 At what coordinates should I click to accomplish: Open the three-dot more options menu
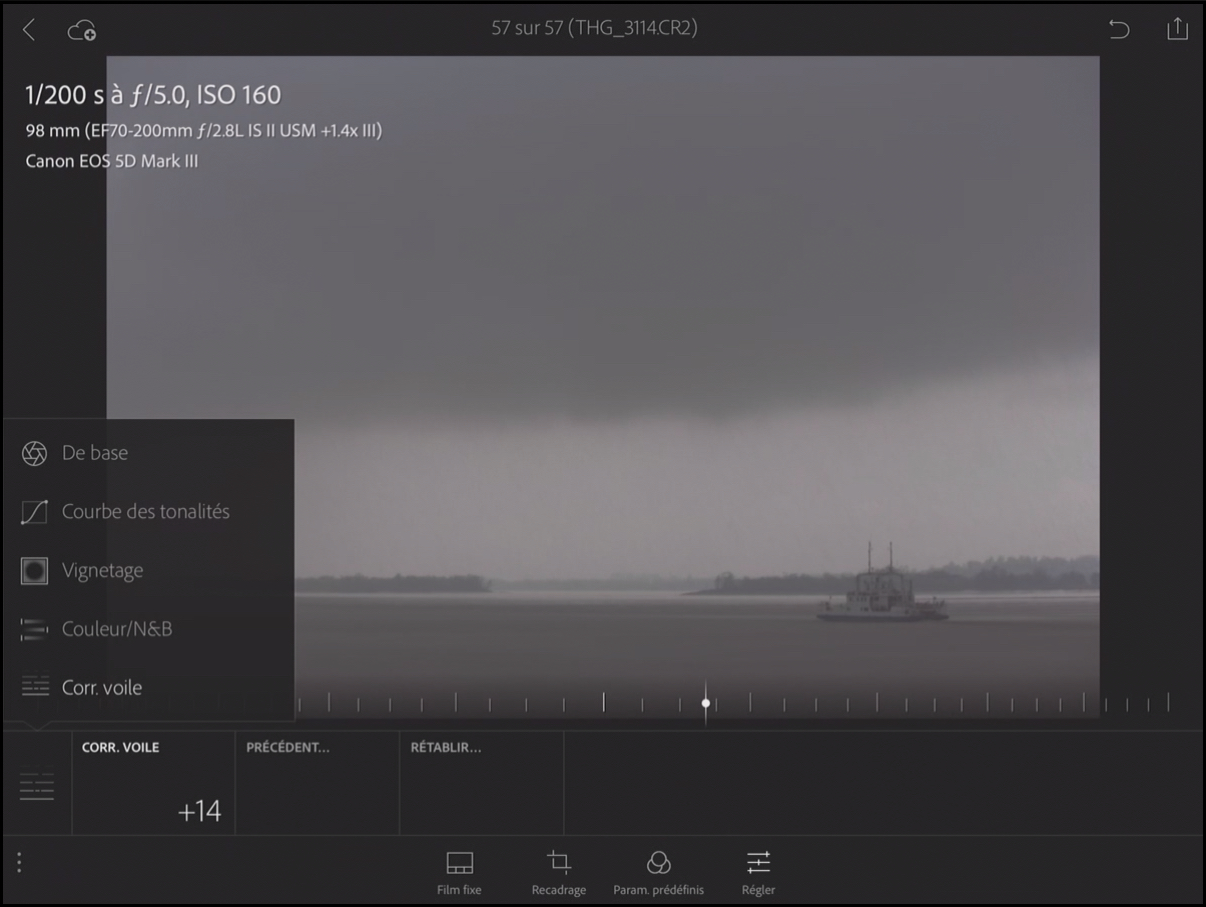(x=19, y=862)
